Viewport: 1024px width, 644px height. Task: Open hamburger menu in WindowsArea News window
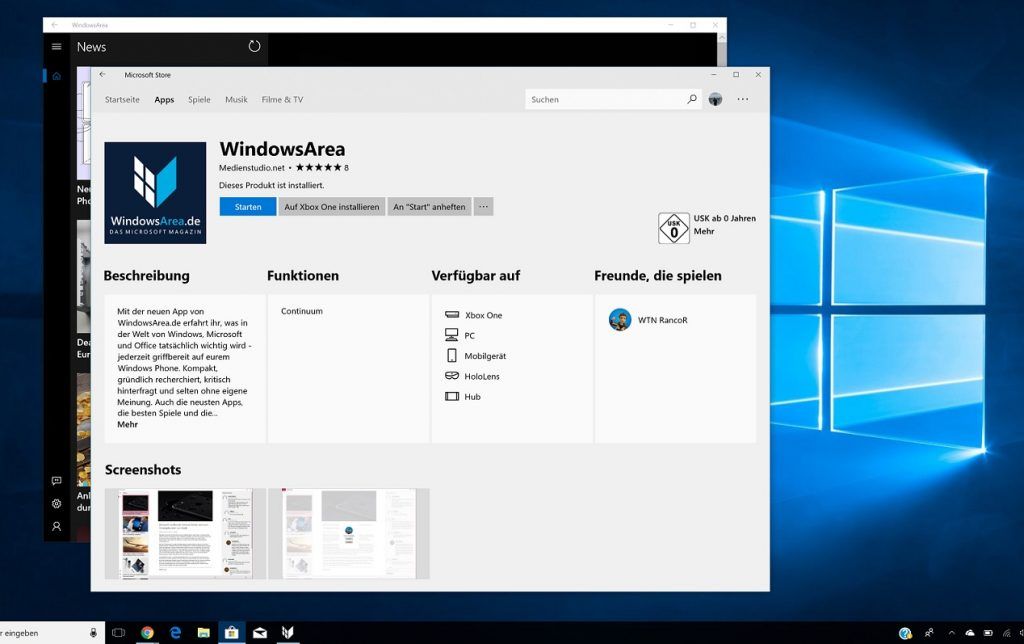coord(57,46)
